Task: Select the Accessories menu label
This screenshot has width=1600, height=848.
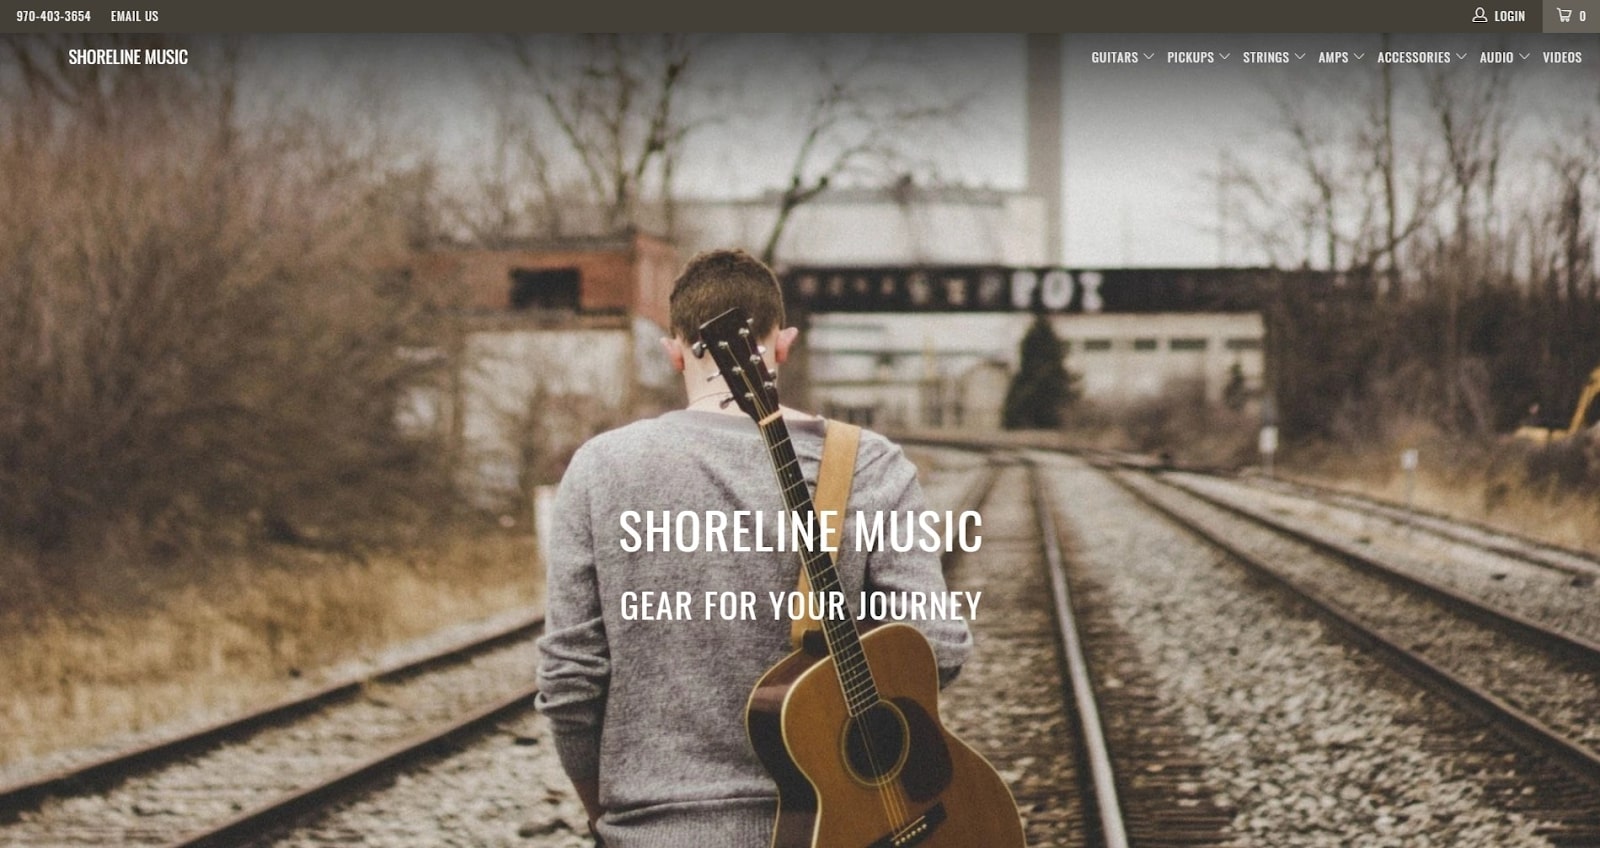Action: [x=1413, y=57]
